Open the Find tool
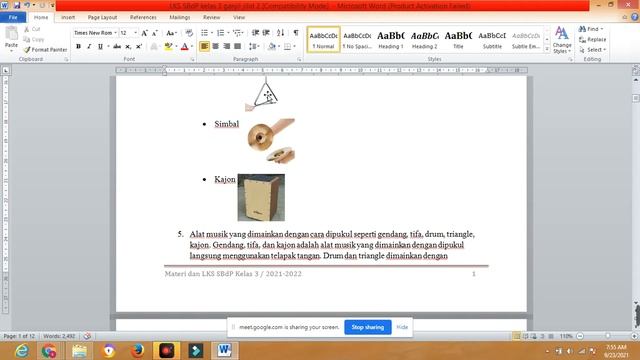This screenshot has height=360, width=640. (589, 29)
